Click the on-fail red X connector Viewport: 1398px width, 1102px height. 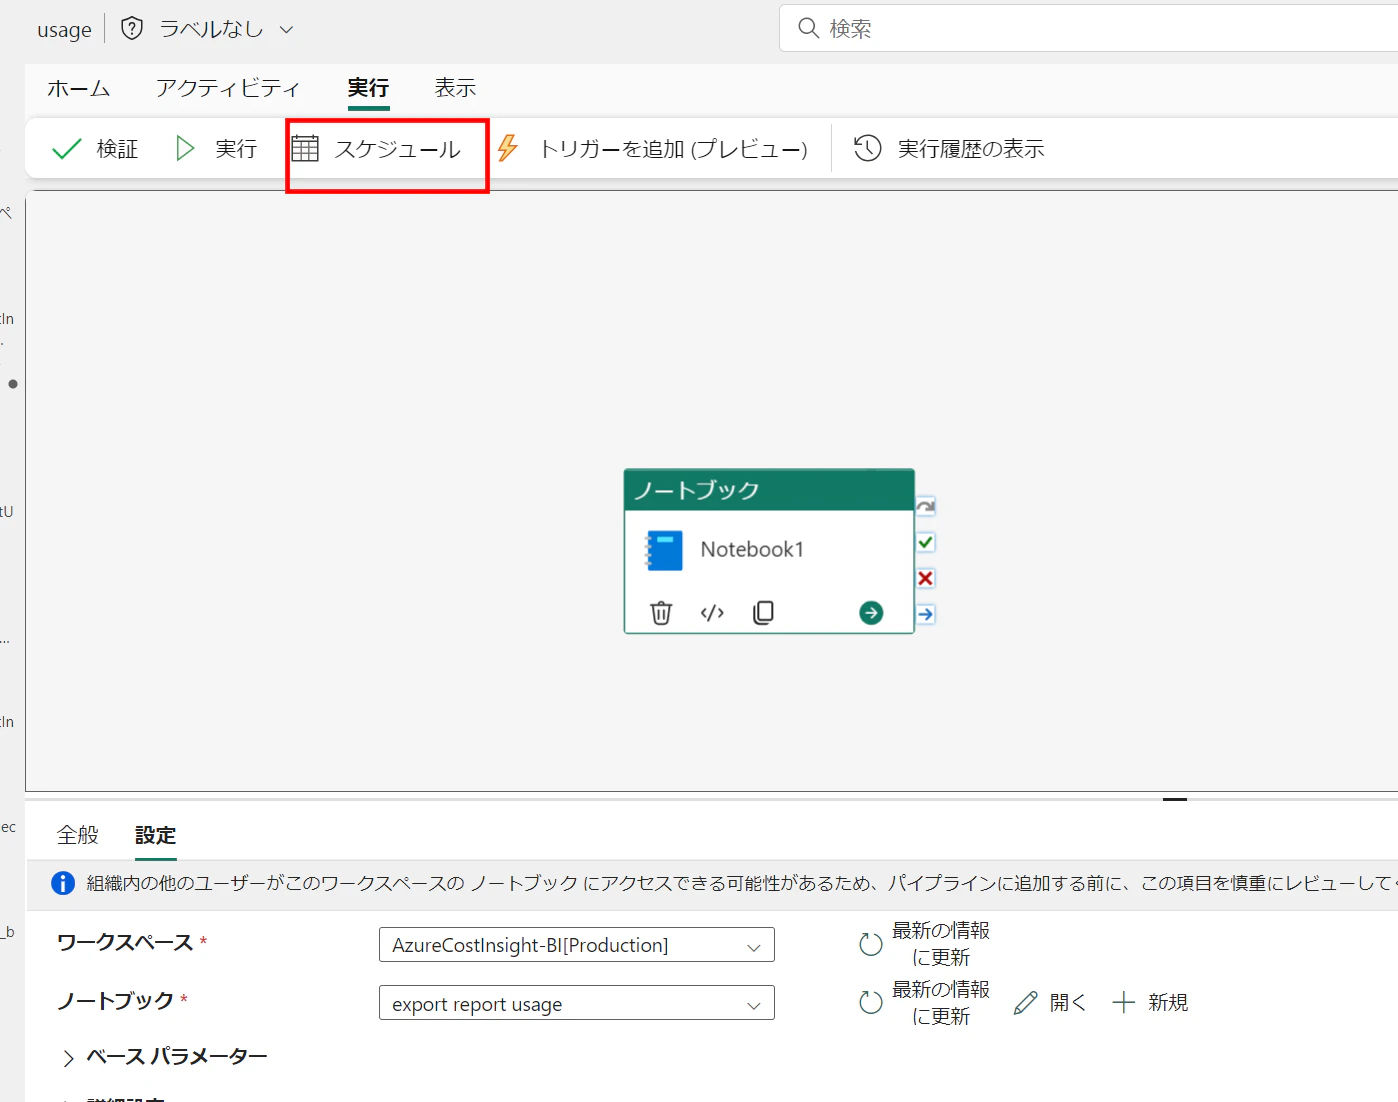(926, 578)
